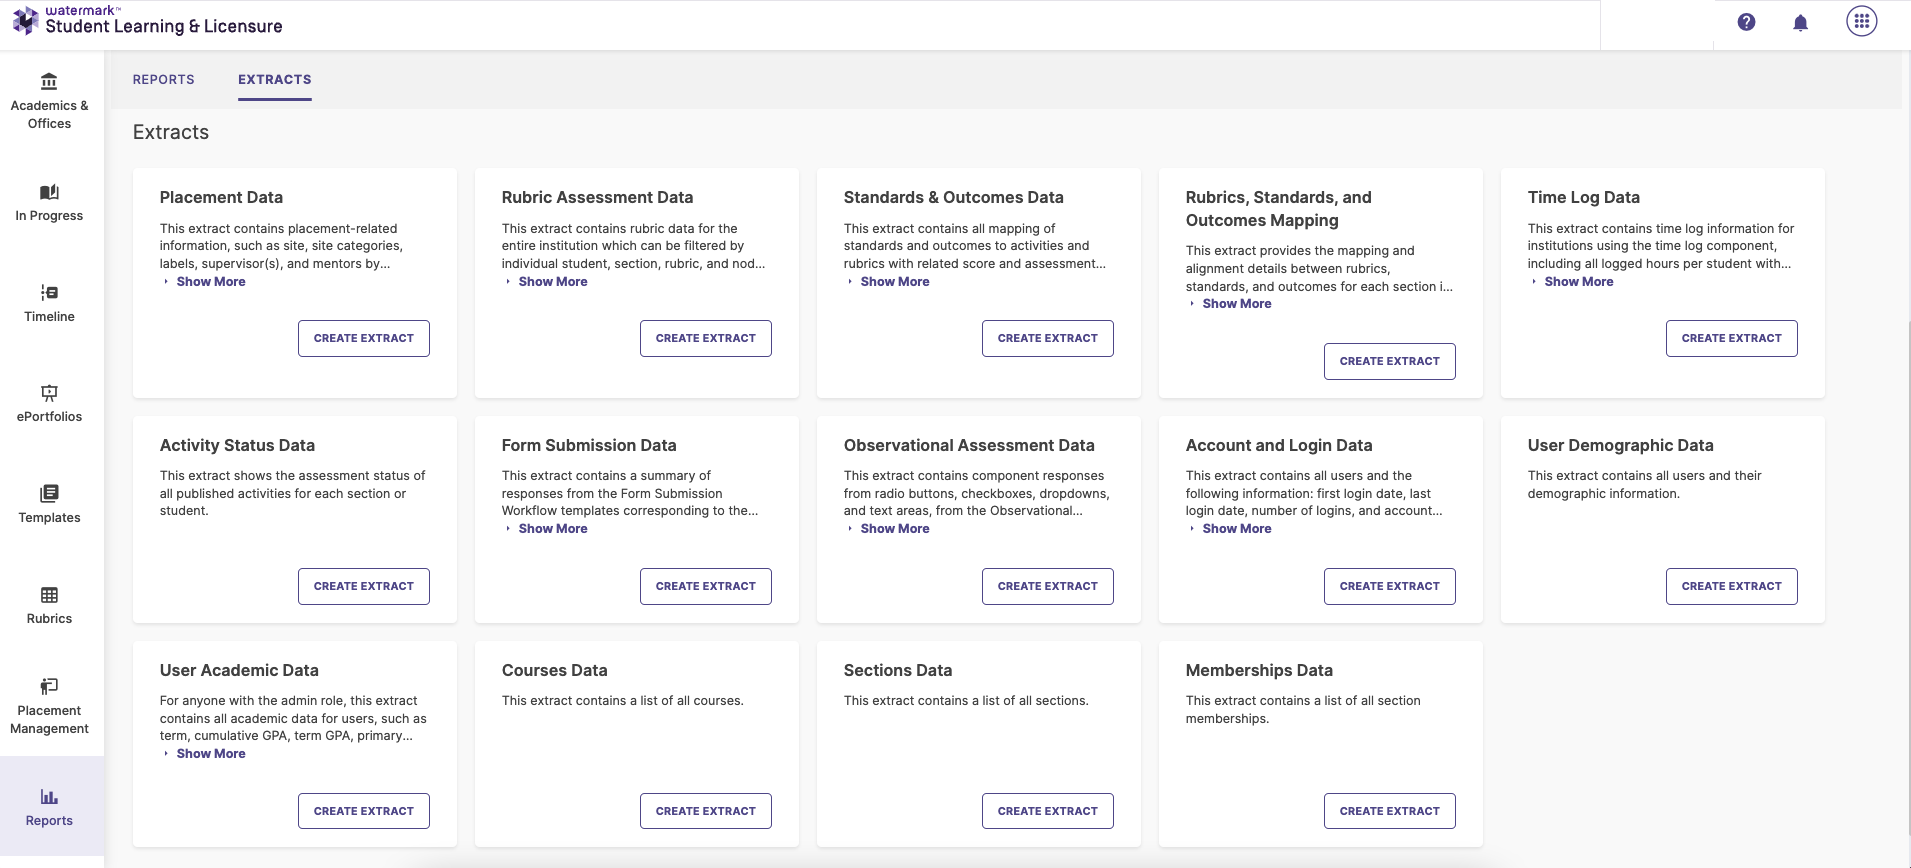Click the Watermark logo icon

pos(25,20)
